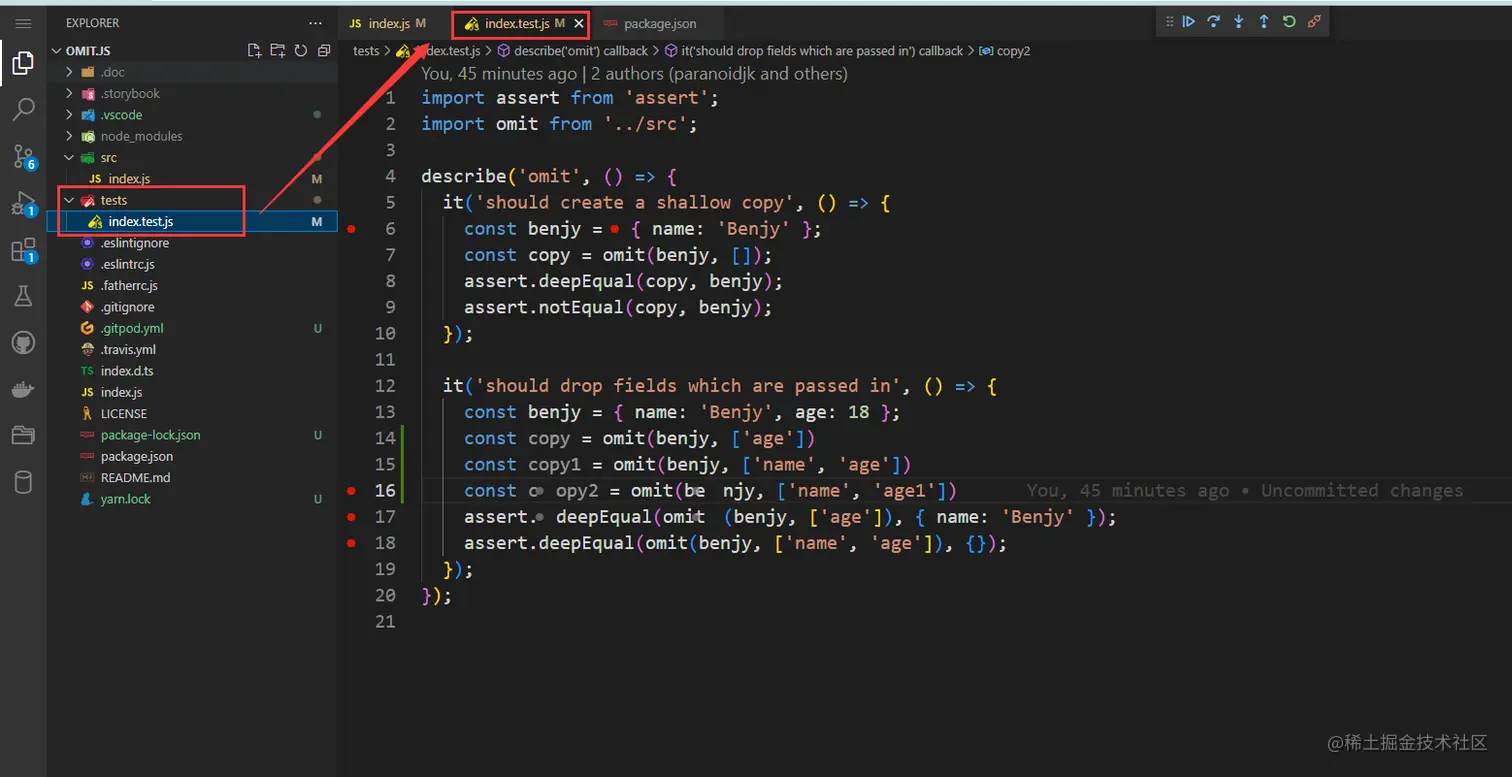Refresh the Explorer file tree
This screenshot has height=777, width=1512.
(300, 50)
